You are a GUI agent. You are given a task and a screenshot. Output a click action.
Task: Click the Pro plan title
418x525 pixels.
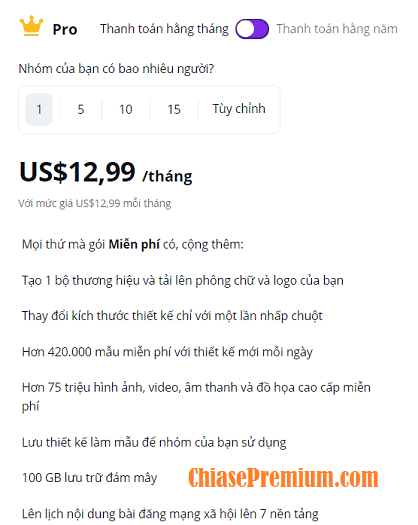pyautogui.click(x=65, y=30)
